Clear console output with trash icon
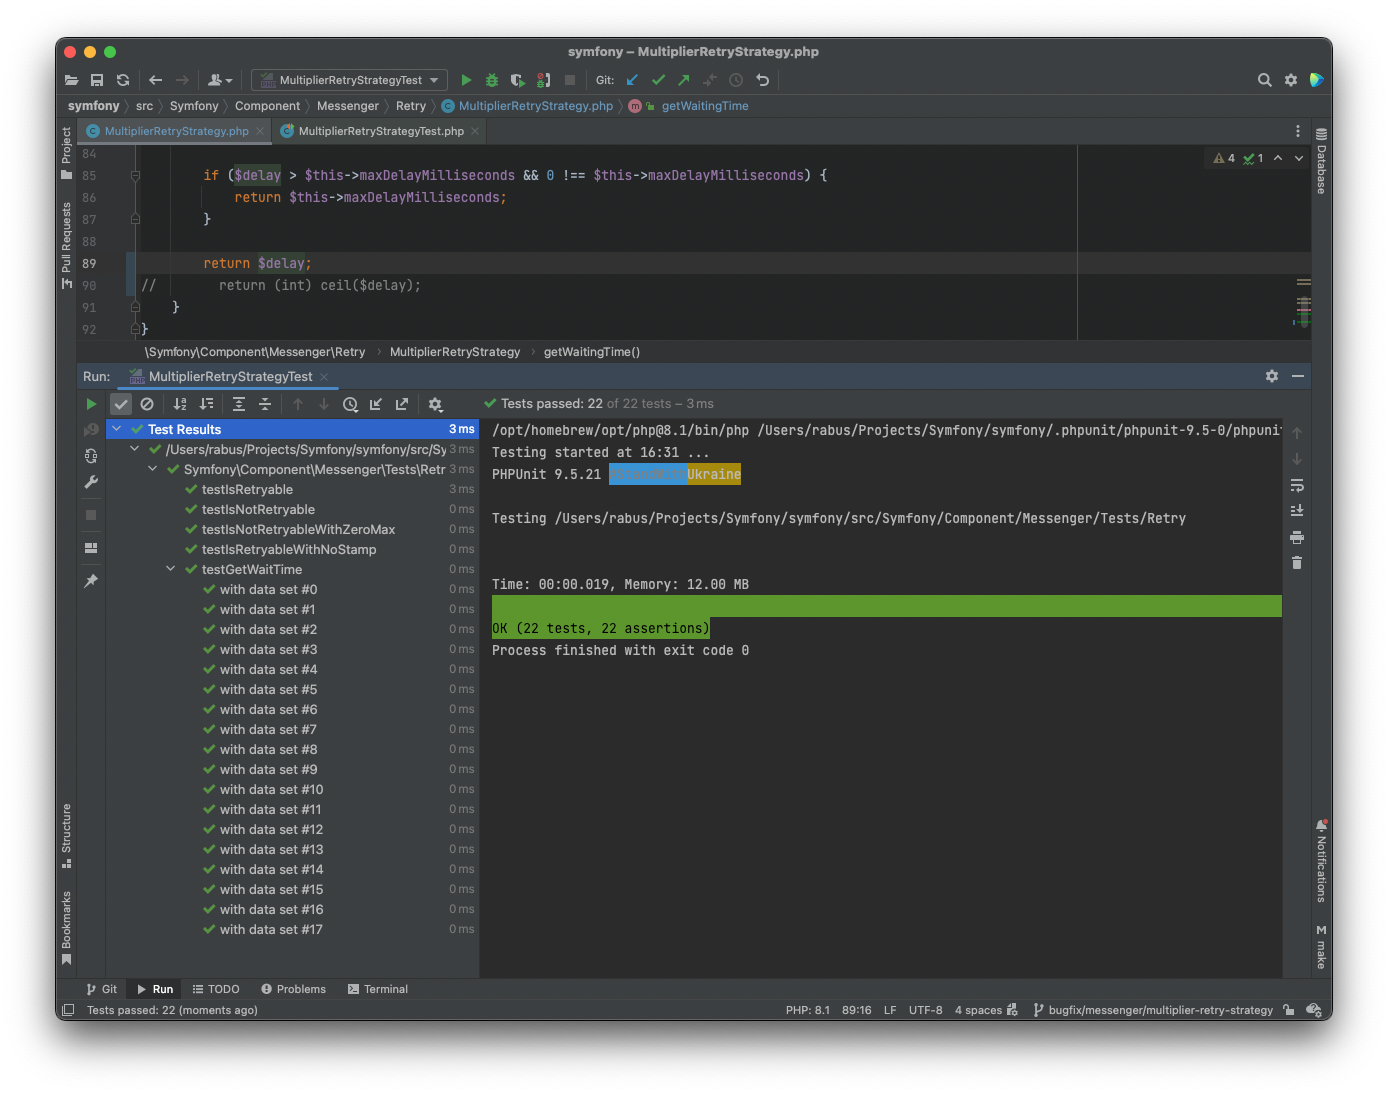This screenshot has width=1388, height=1094. tap(1297, 563)
